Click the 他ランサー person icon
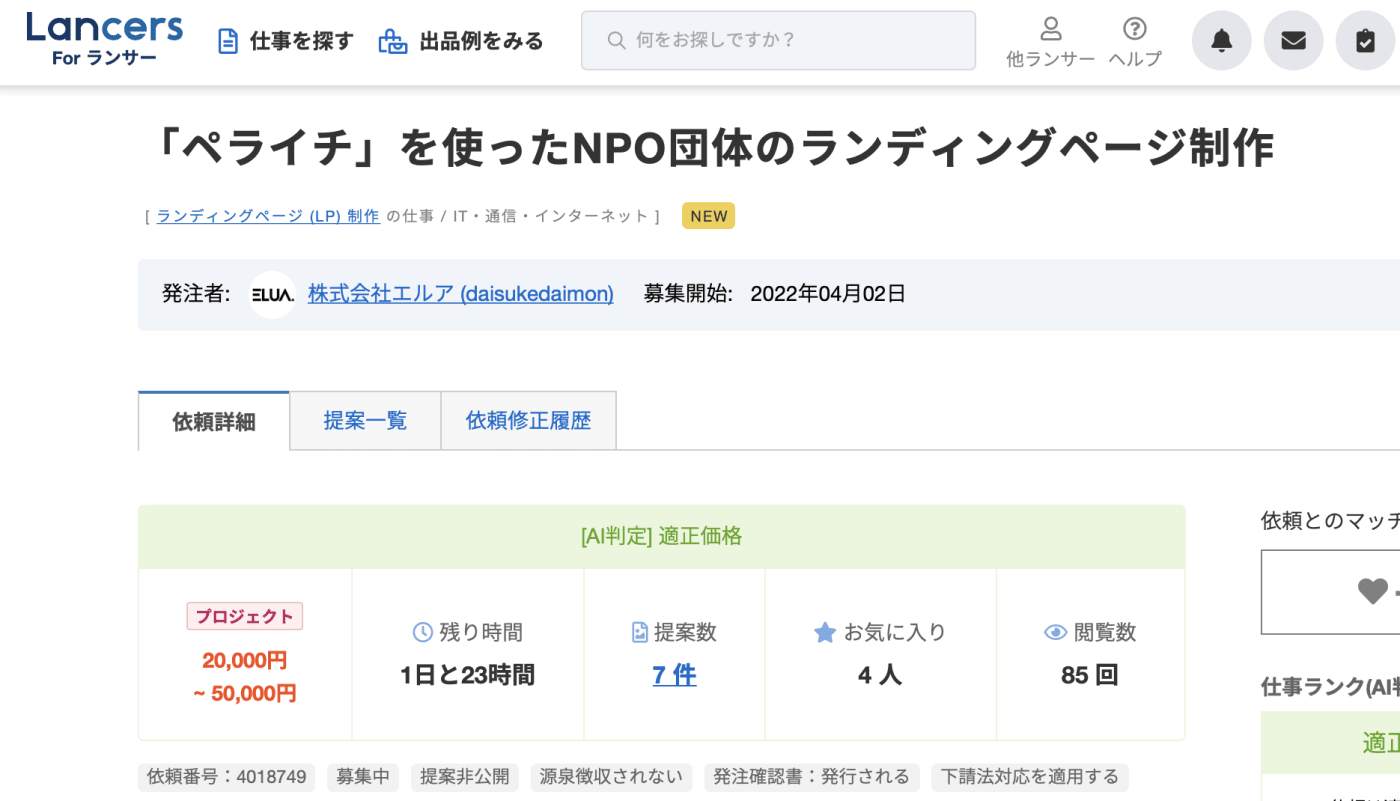1400x801 pixels. click(x=1050, y=29)
